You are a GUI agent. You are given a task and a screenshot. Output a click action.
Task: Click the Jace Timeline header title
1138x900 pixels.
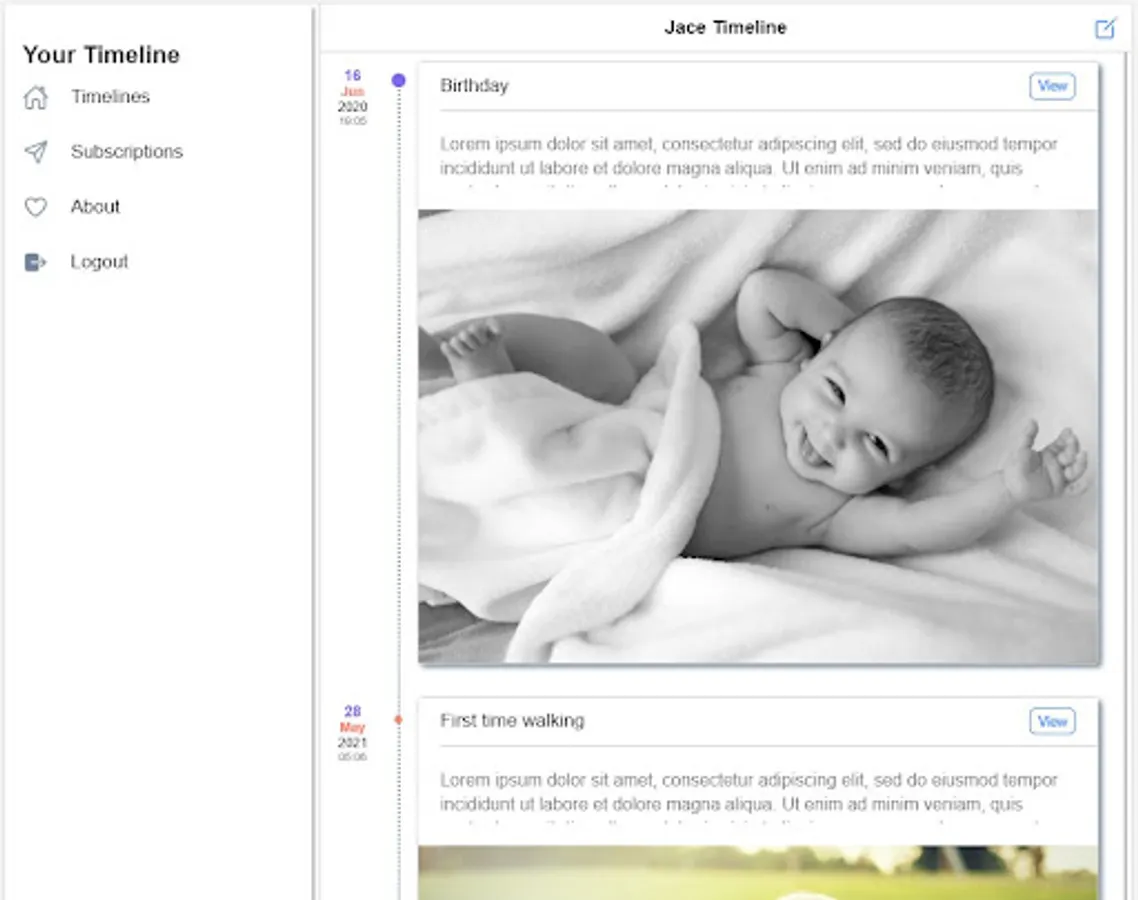tap(725, 28)
